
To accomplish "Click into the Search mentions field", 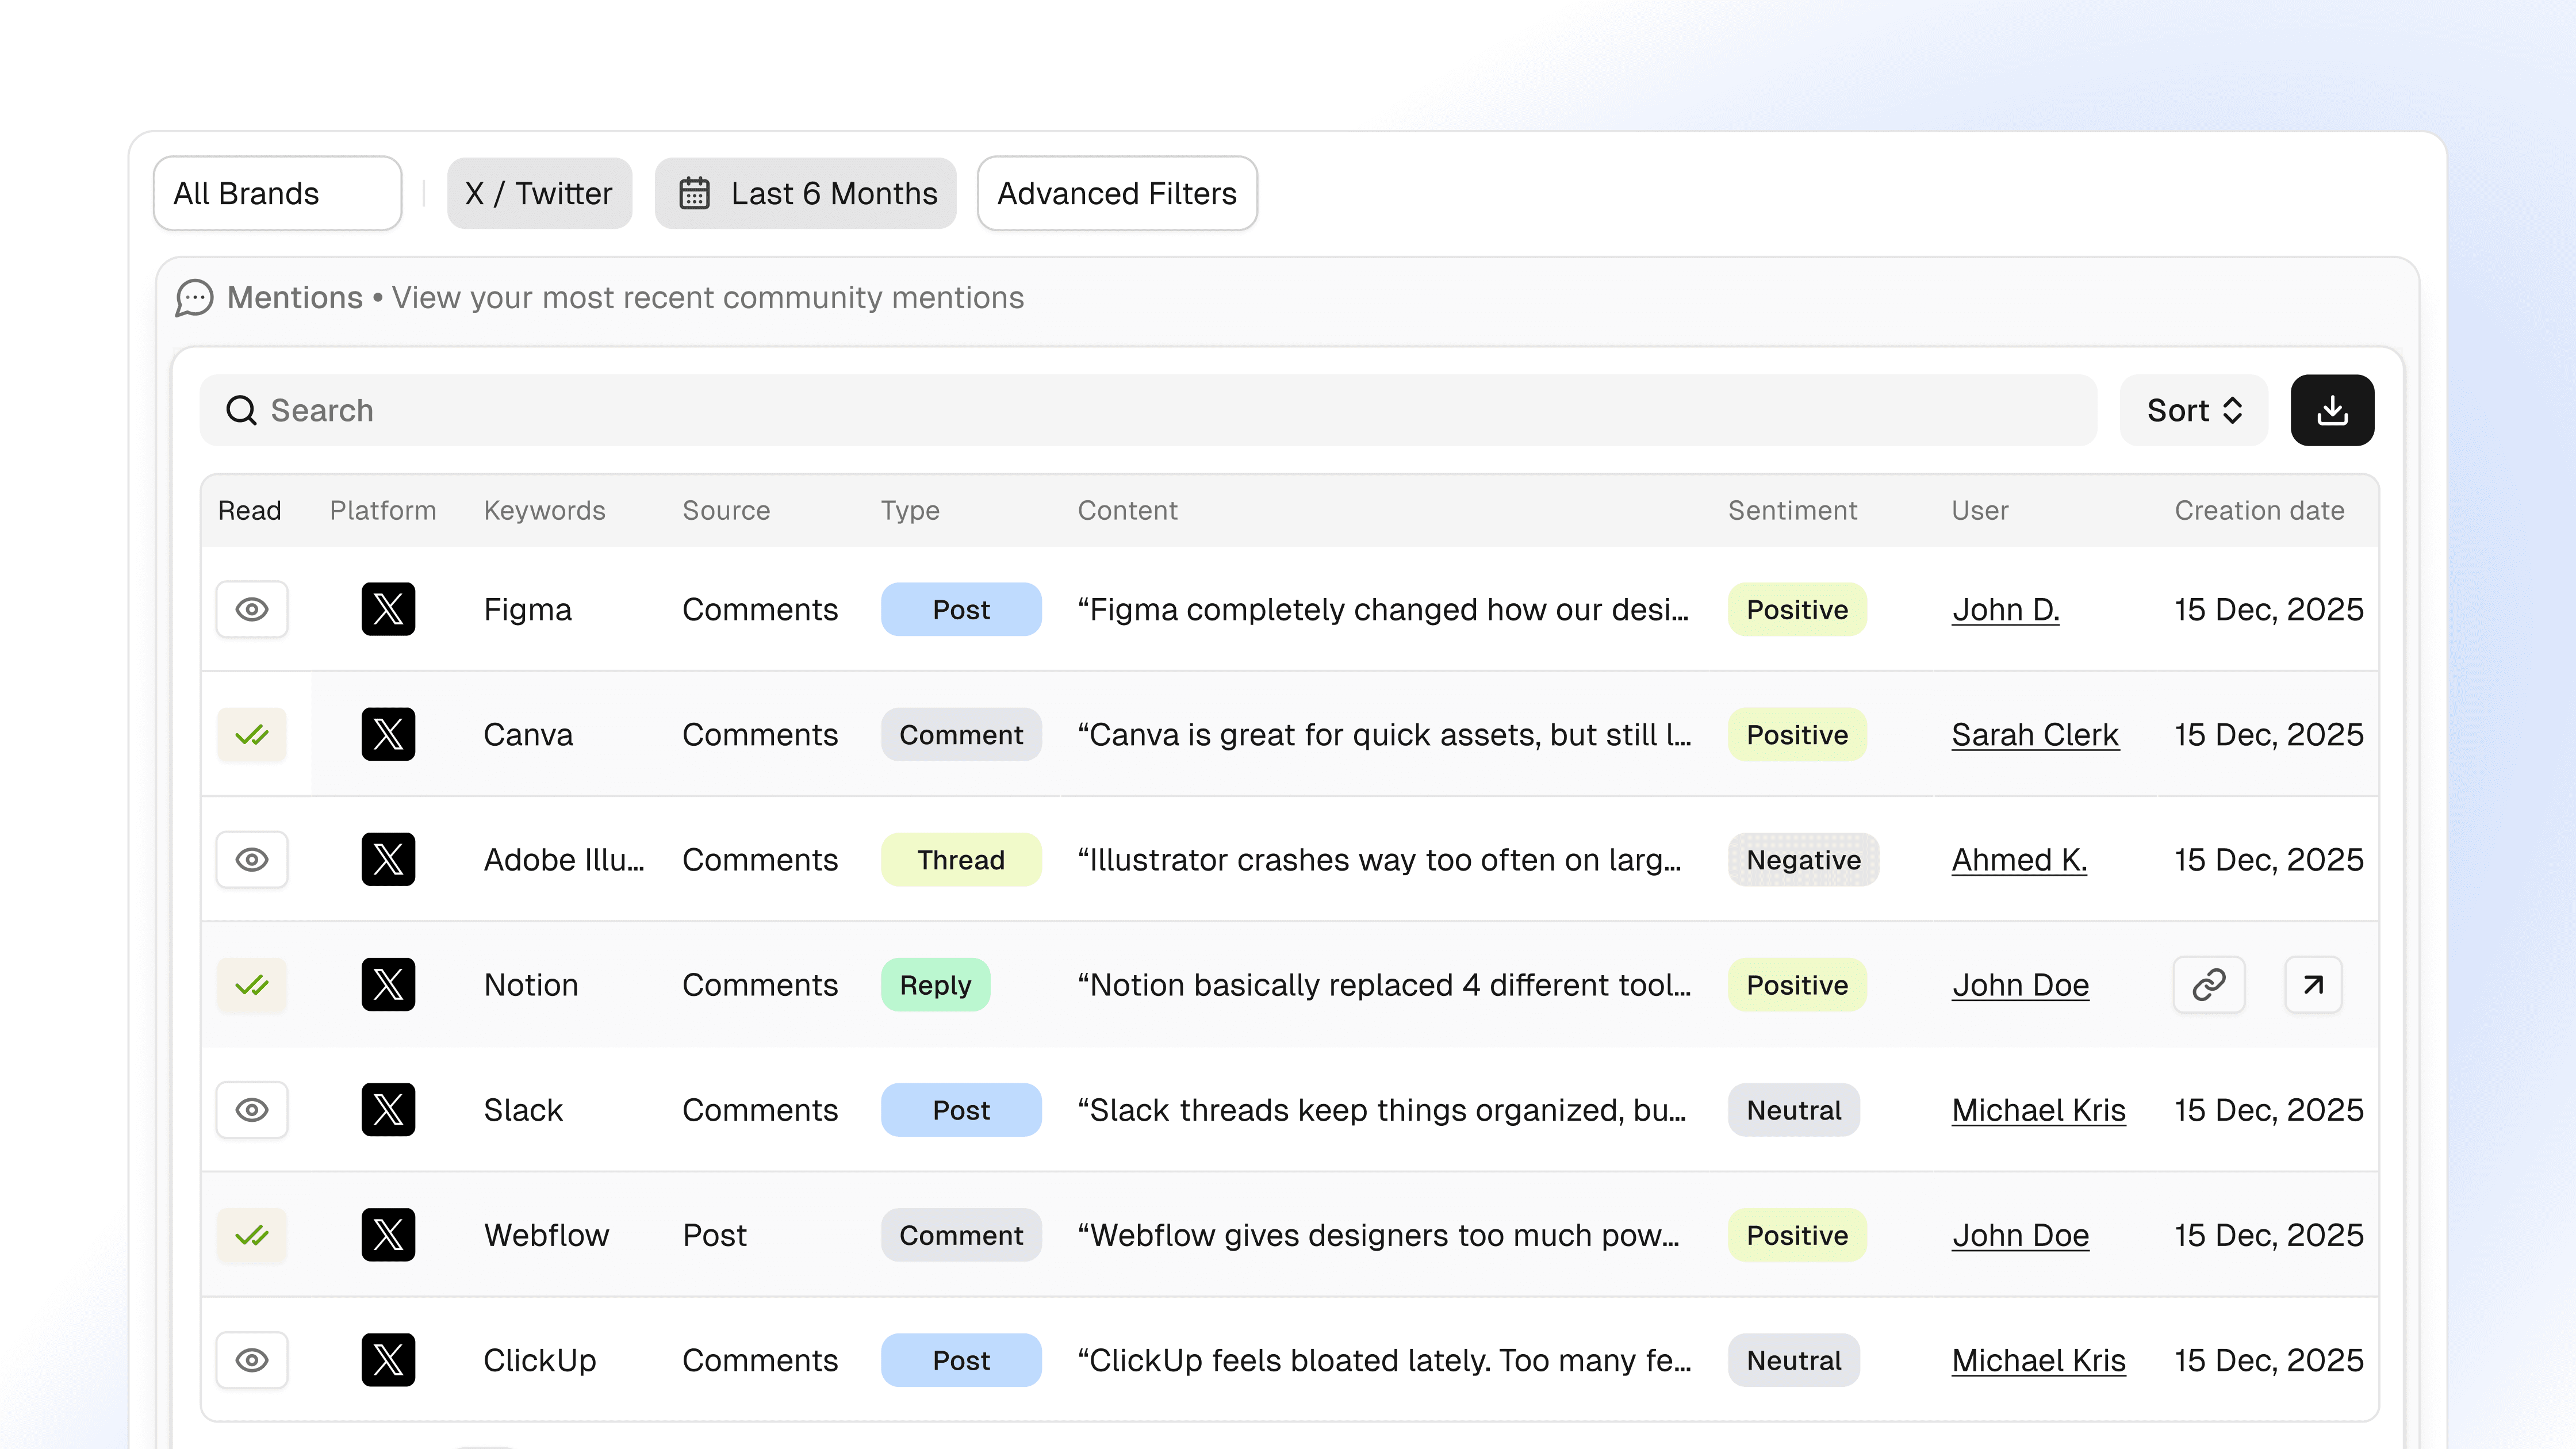I will 1150,410.
